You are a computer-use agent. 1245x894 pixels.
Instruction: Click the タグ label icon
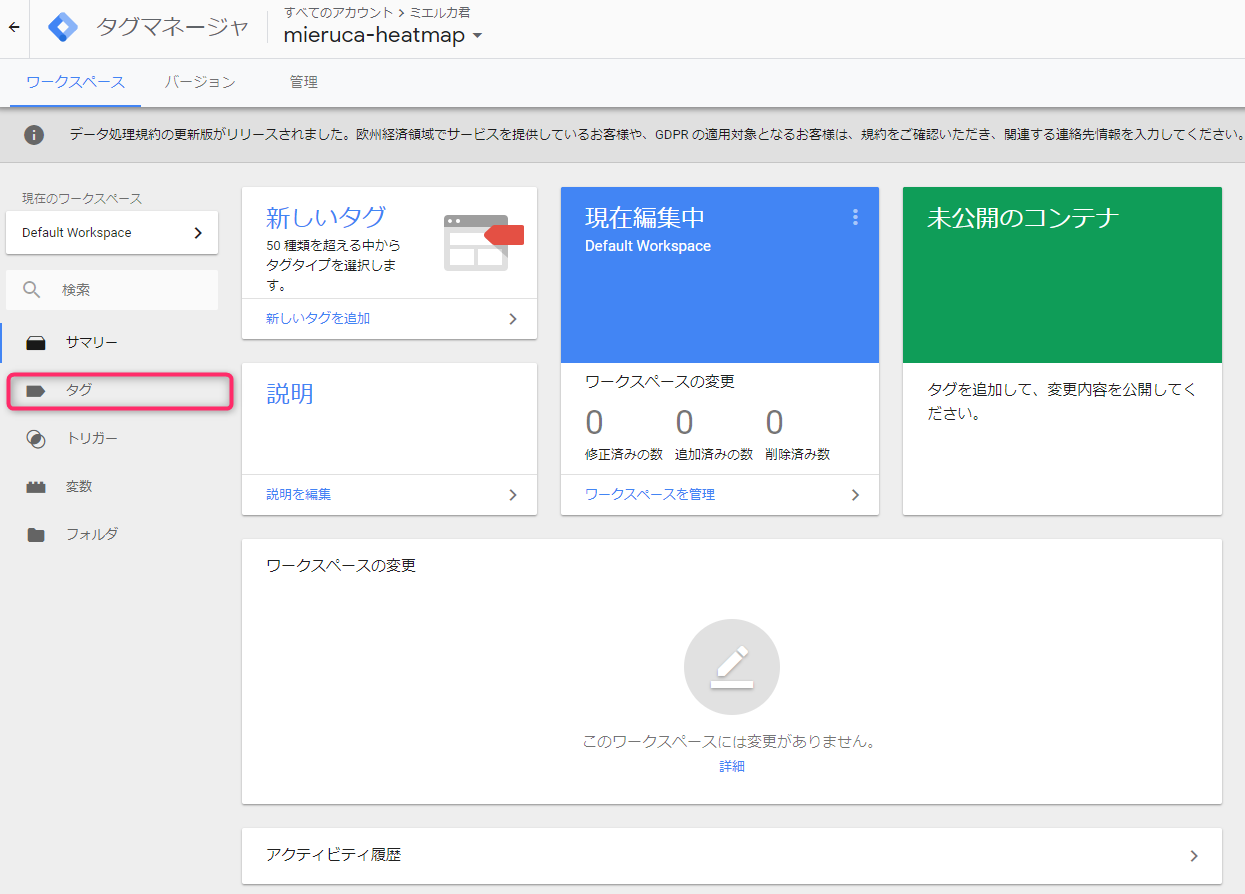click(x=36, y=391)
